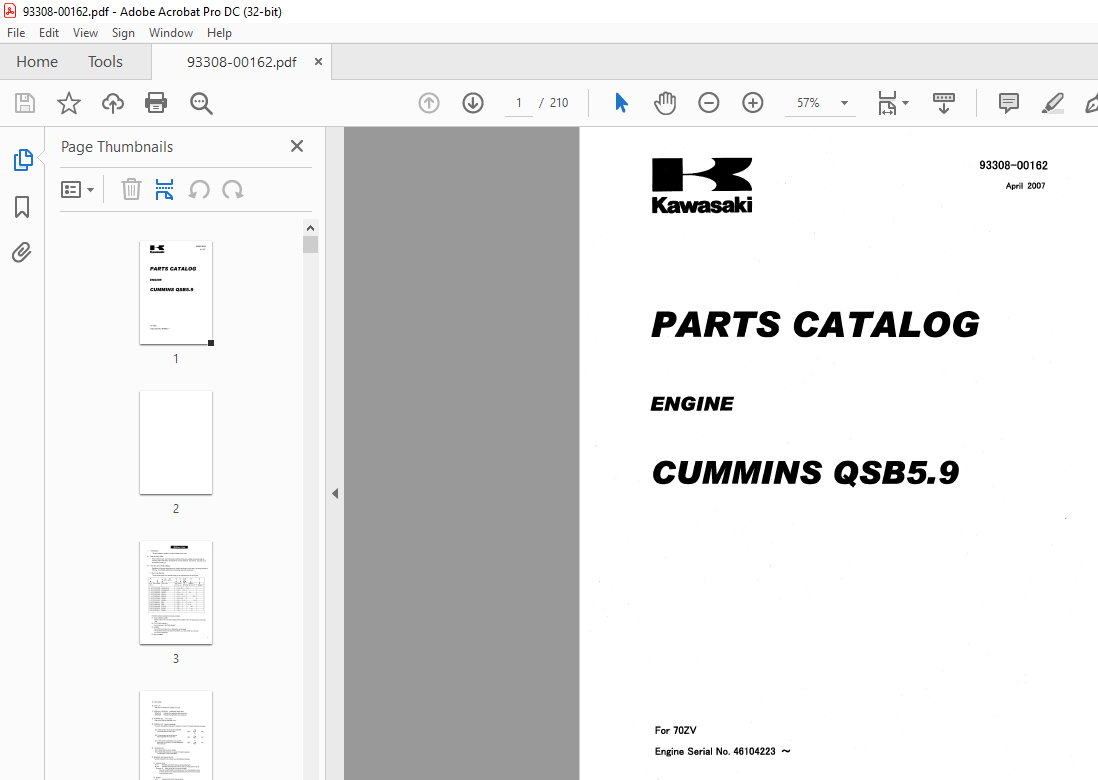Click the page number input field
Screen dimensions: 1098x780
tap(519, 103)
